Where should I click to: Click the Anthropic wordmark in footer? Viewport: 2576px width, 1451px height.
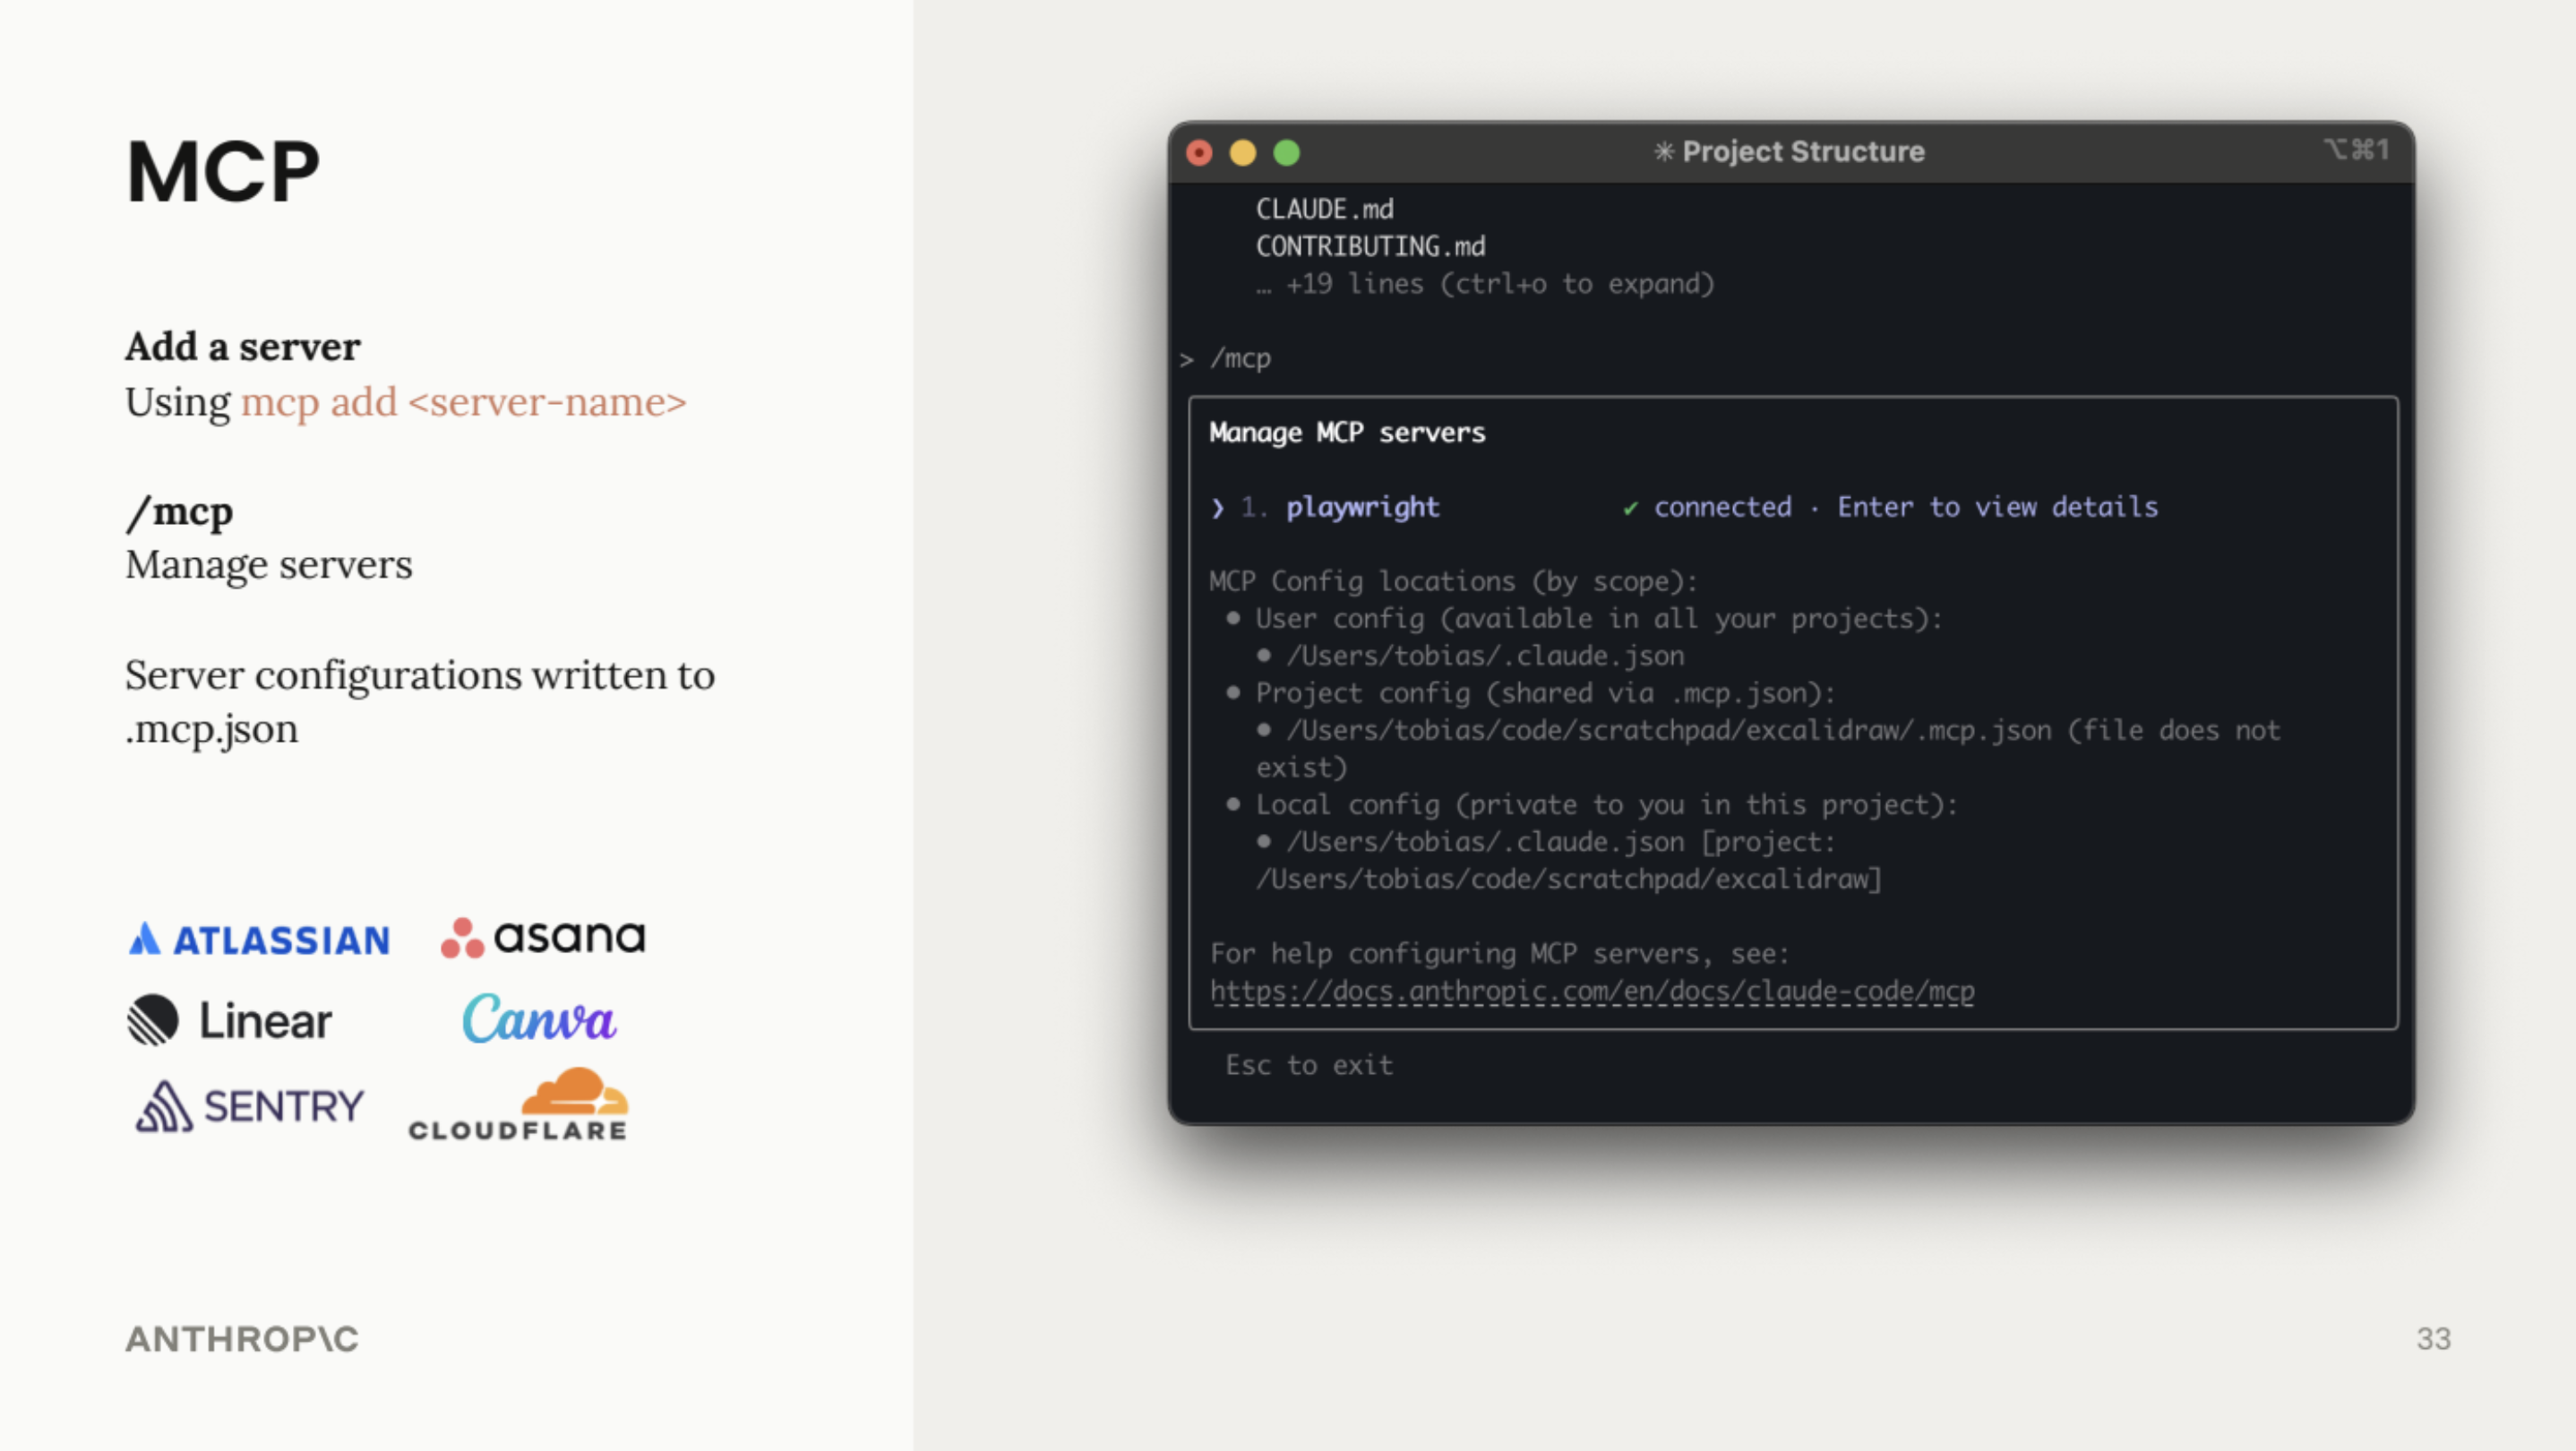[242, 1338]
